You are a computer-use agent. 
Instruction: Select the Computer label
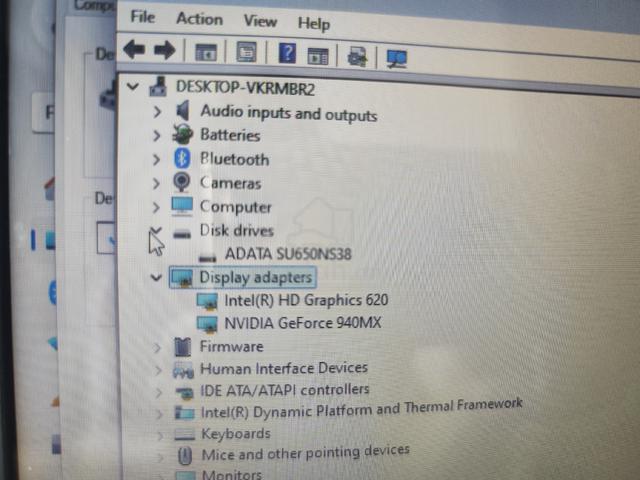pyautogui.click(x=236, y=207)
